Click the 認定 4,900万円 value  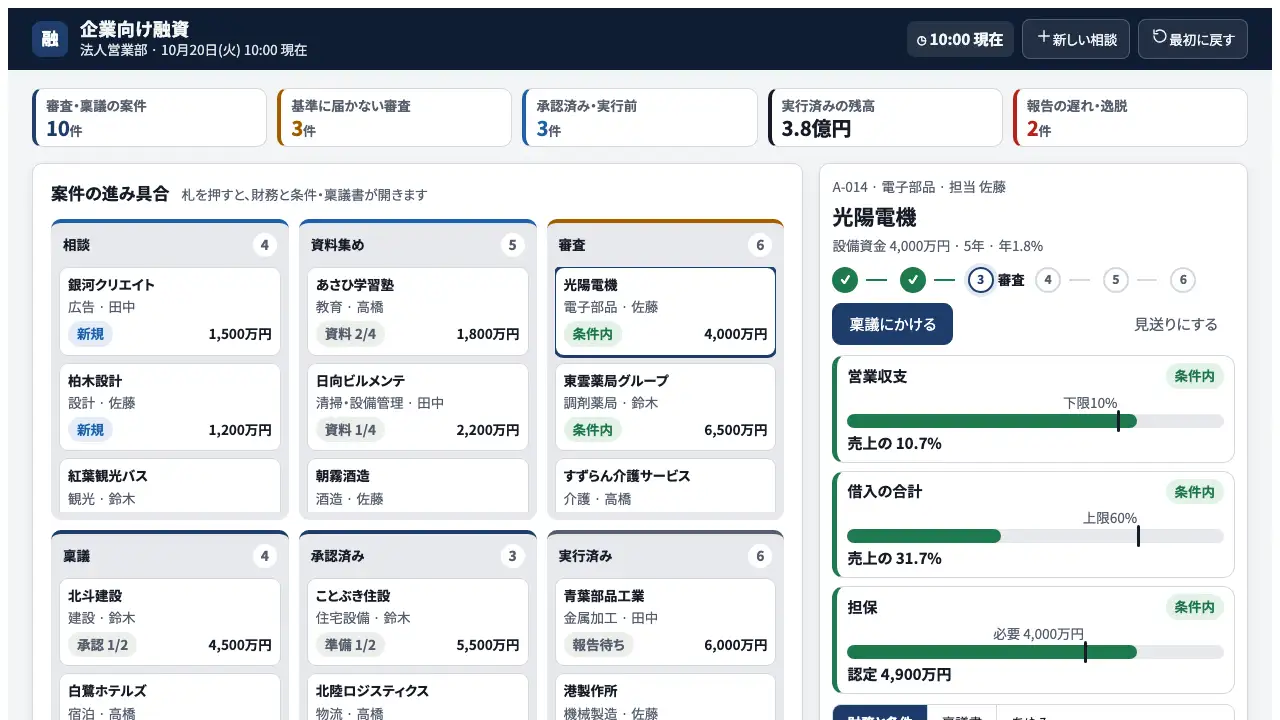click(899, 674)
